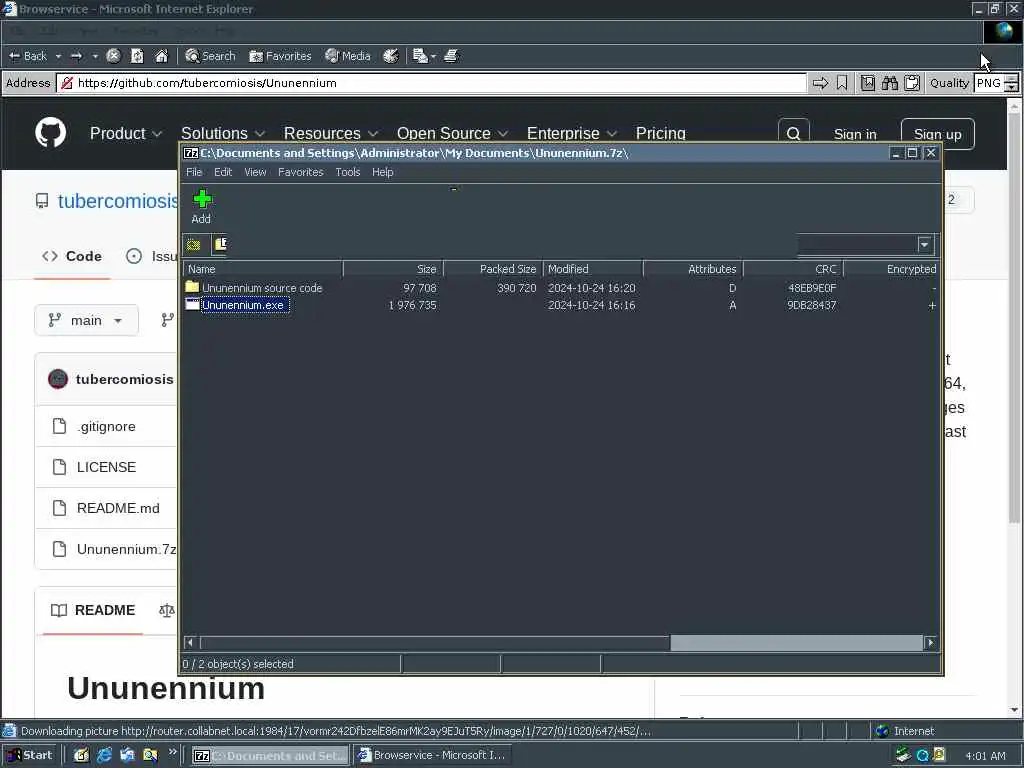Open the 7-Zip View menu

(255, 172)
